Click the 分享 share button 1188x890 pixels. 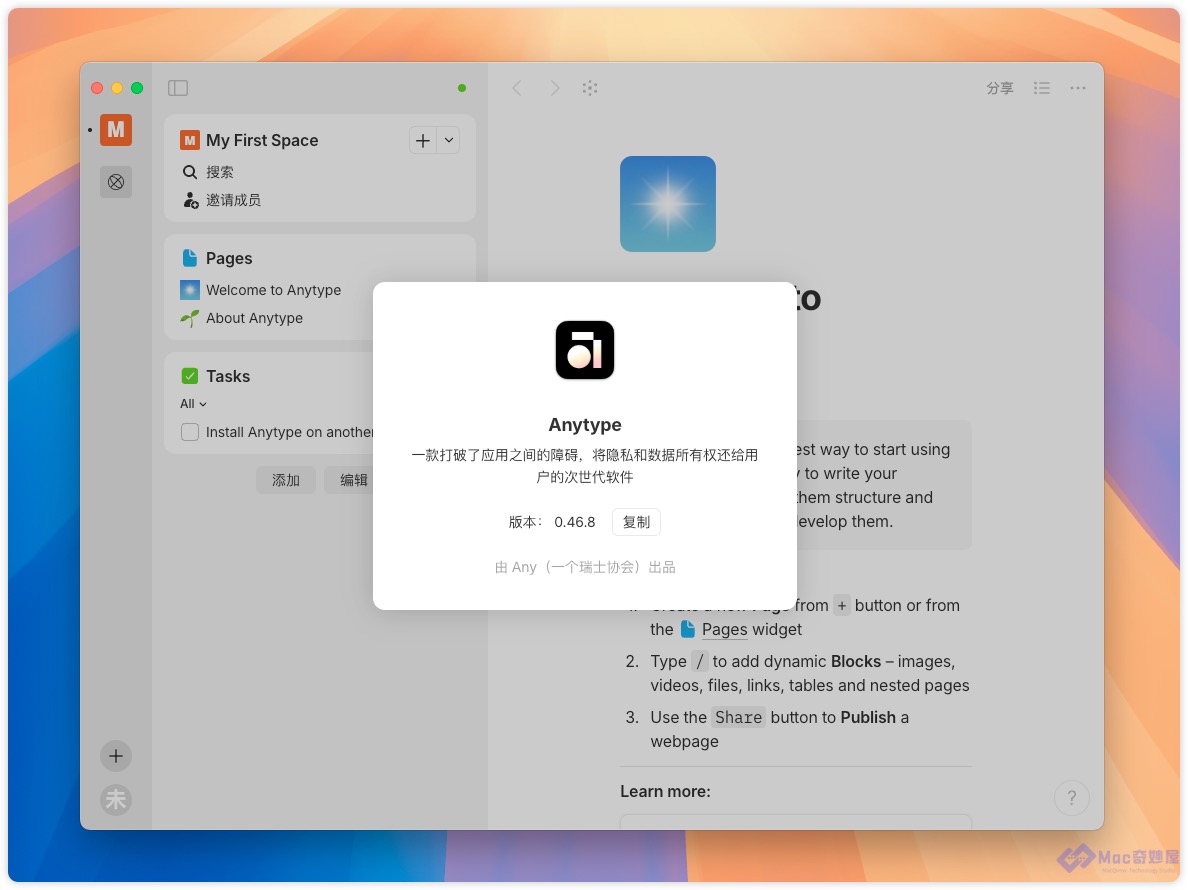click(999, 88)
